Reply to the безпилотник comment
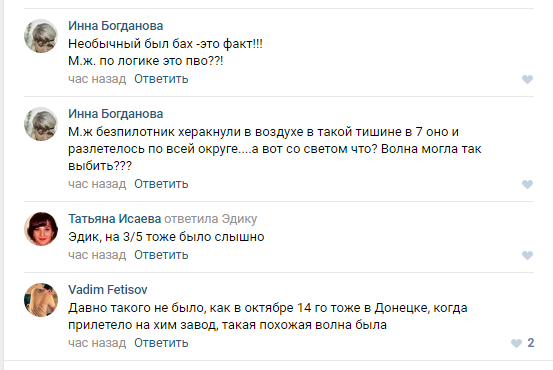 161,184
